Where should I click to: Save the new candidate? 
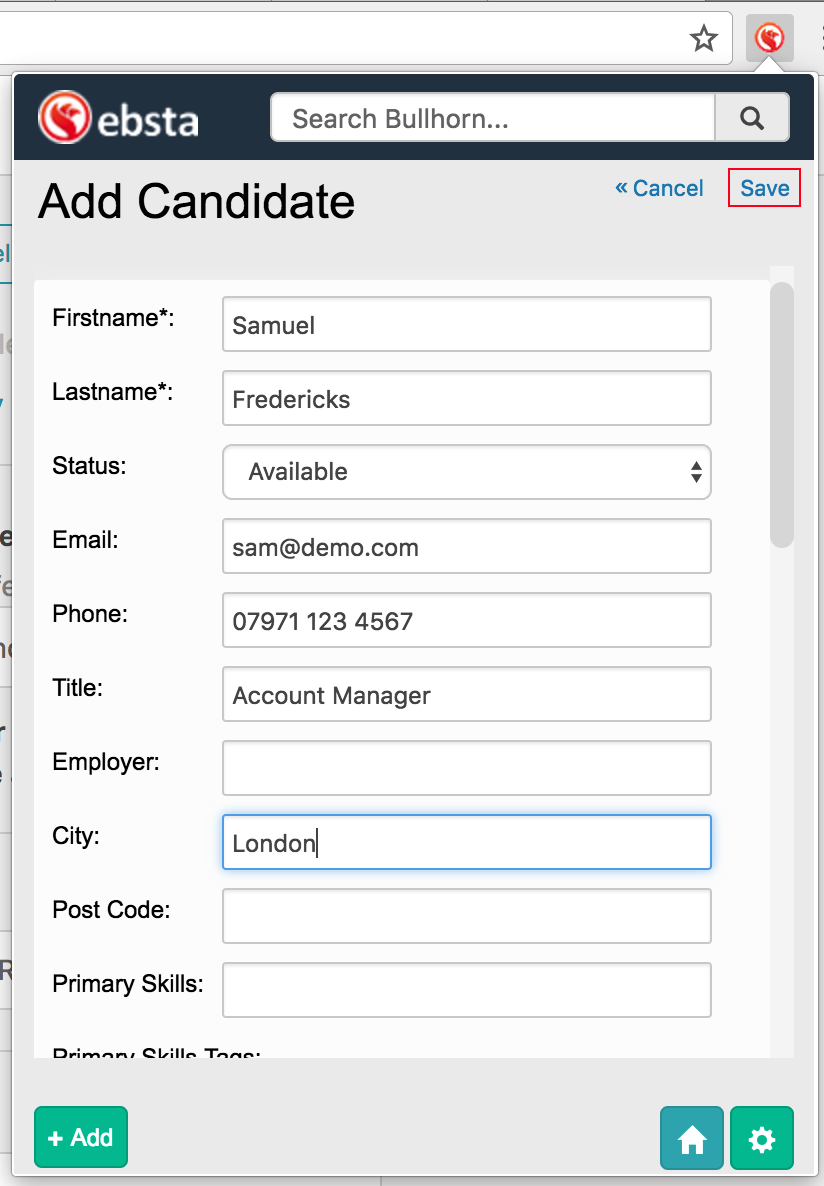[x=764, y=188]
